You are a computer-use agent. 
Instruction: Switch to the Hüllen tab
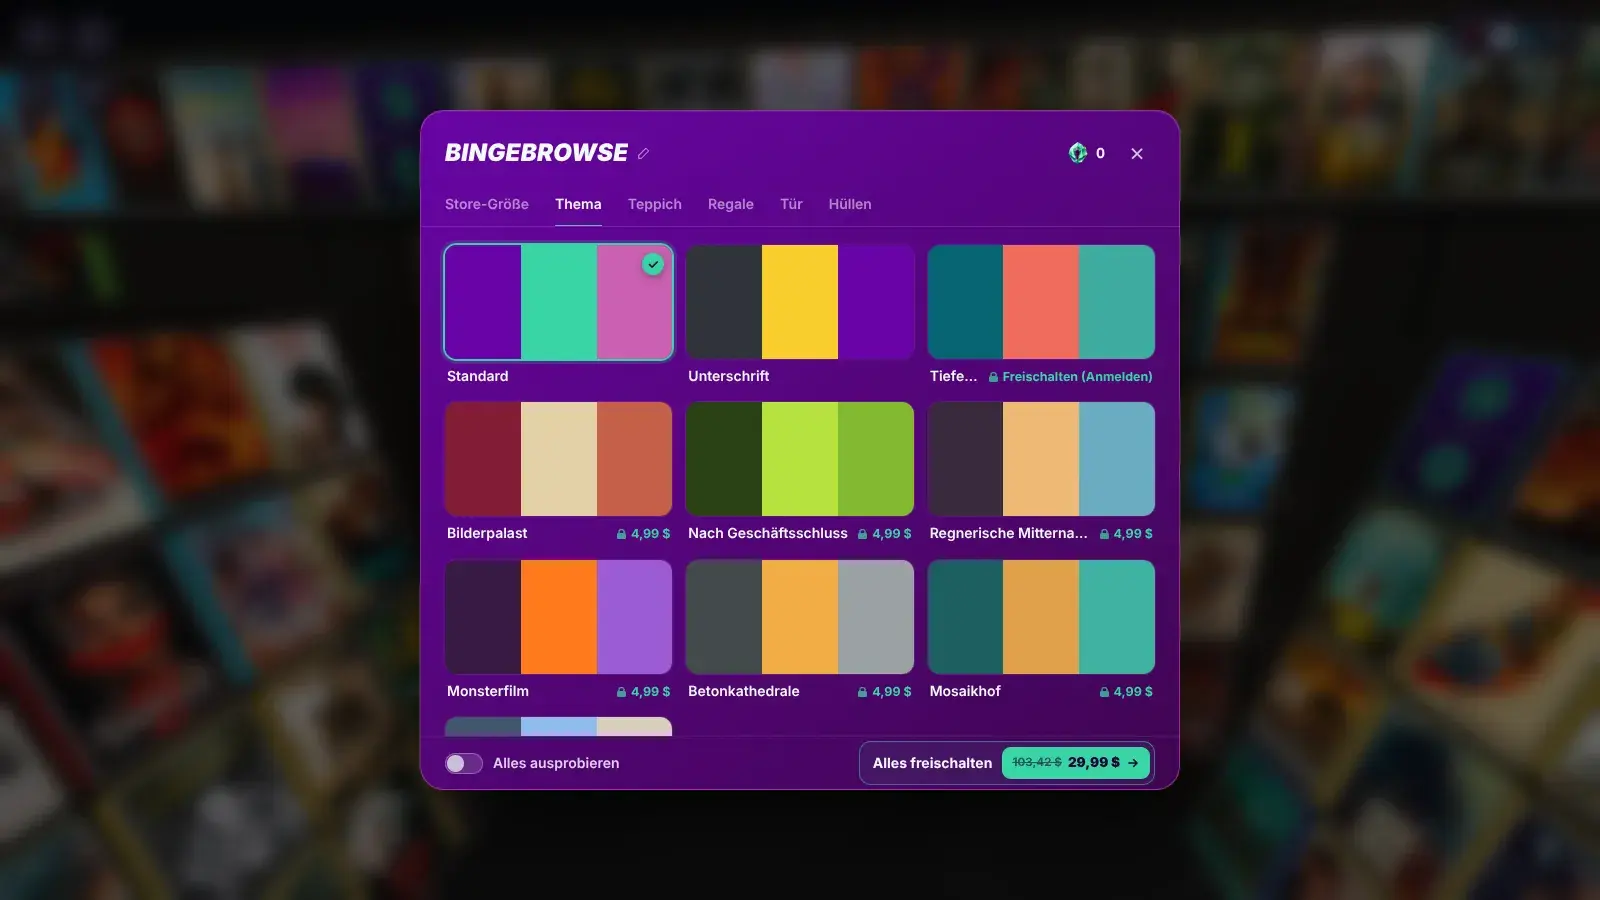coord(850,204)
